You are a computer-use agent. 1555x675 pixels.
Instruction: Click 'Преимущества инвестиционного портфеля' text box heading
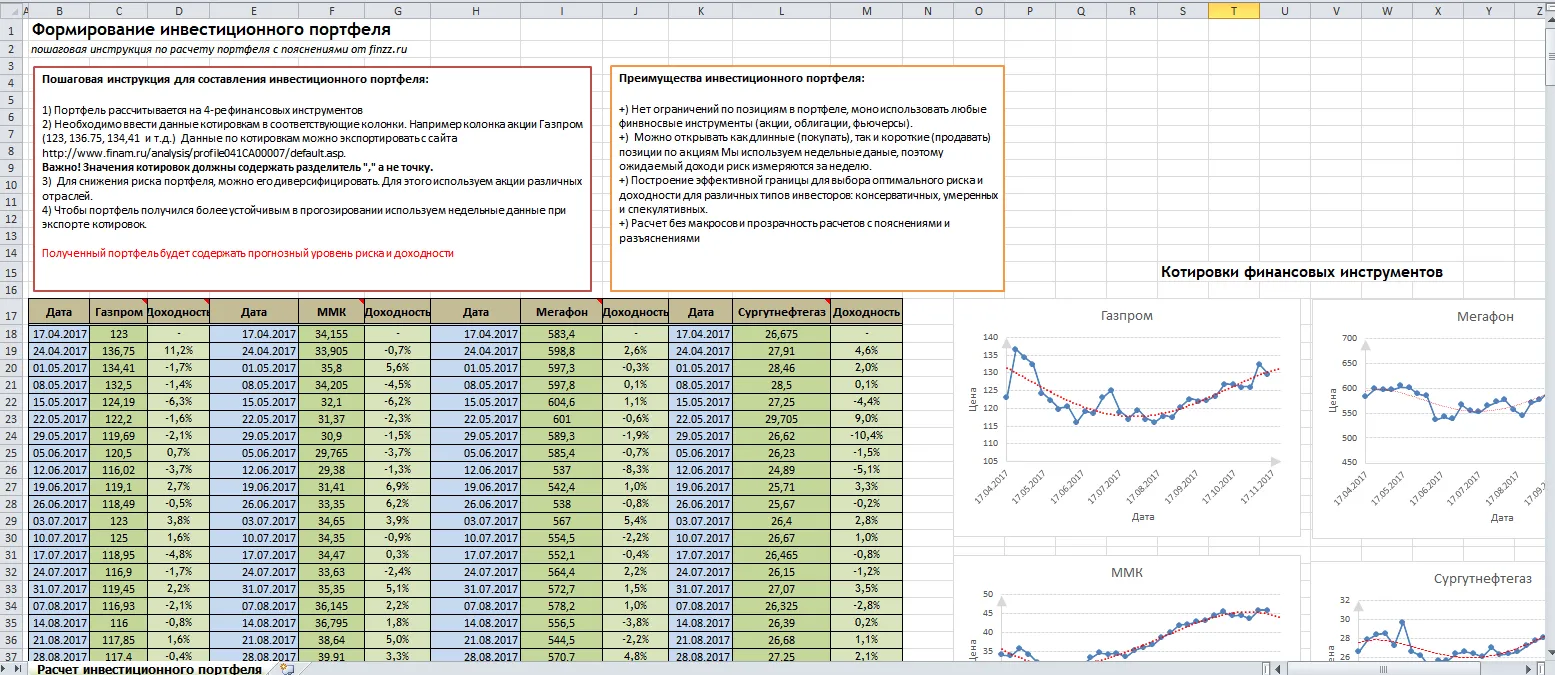[x=742, y=78]
